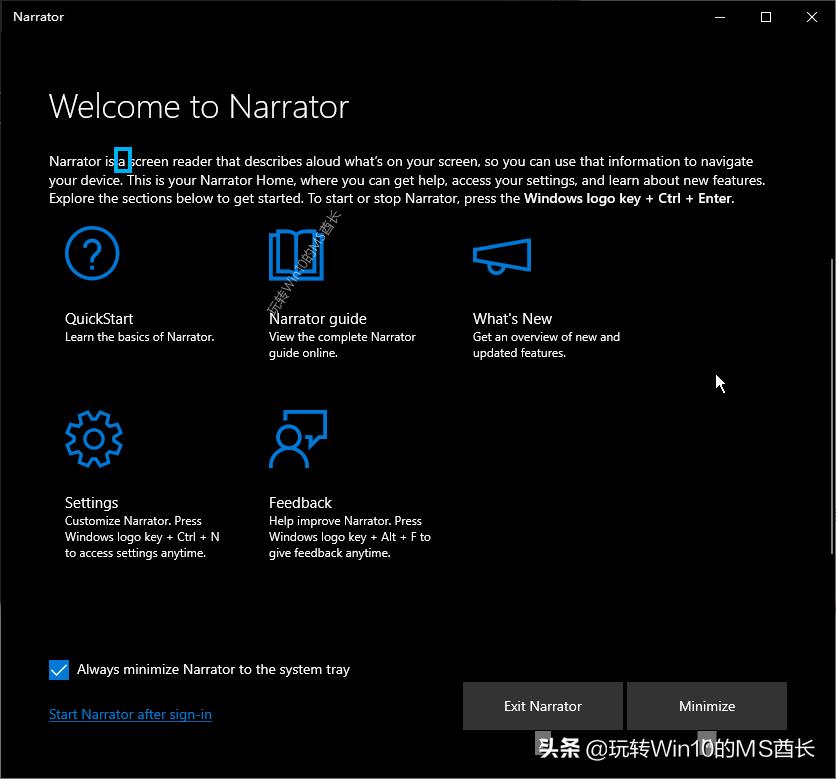This screenshot has height=779, width=836.
Task: Click the Start Narrator after sign-in link
Action: click(x=130, y=715)
